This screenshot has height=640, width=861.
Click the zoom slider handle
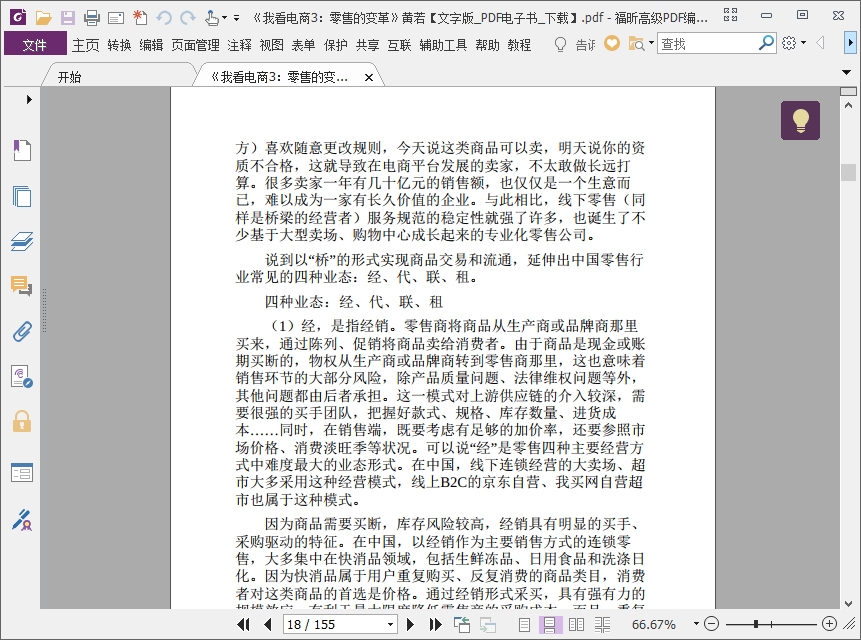click(756, 624)
